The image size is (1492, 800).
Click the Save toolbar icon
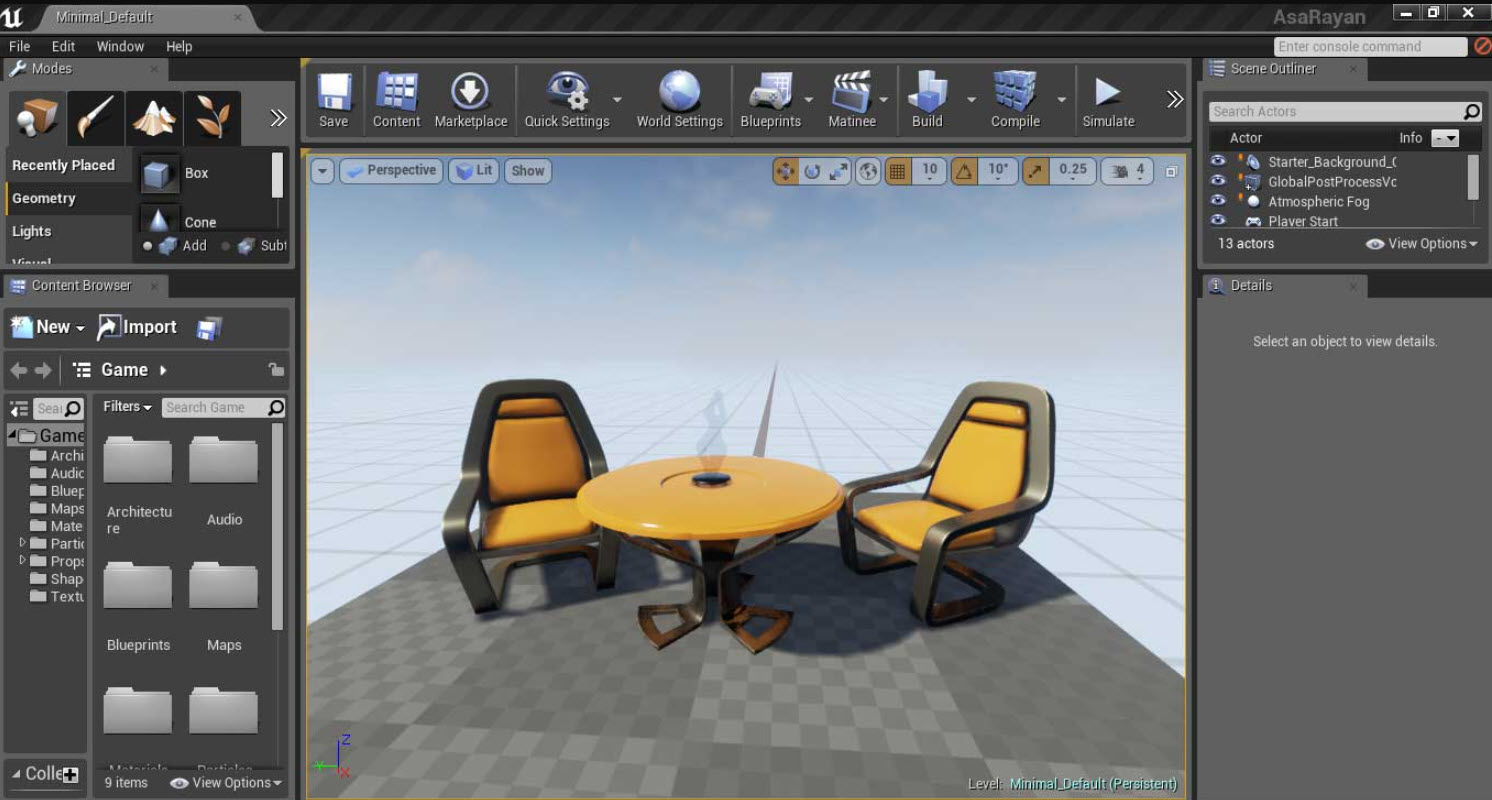[x=334, y=100]
